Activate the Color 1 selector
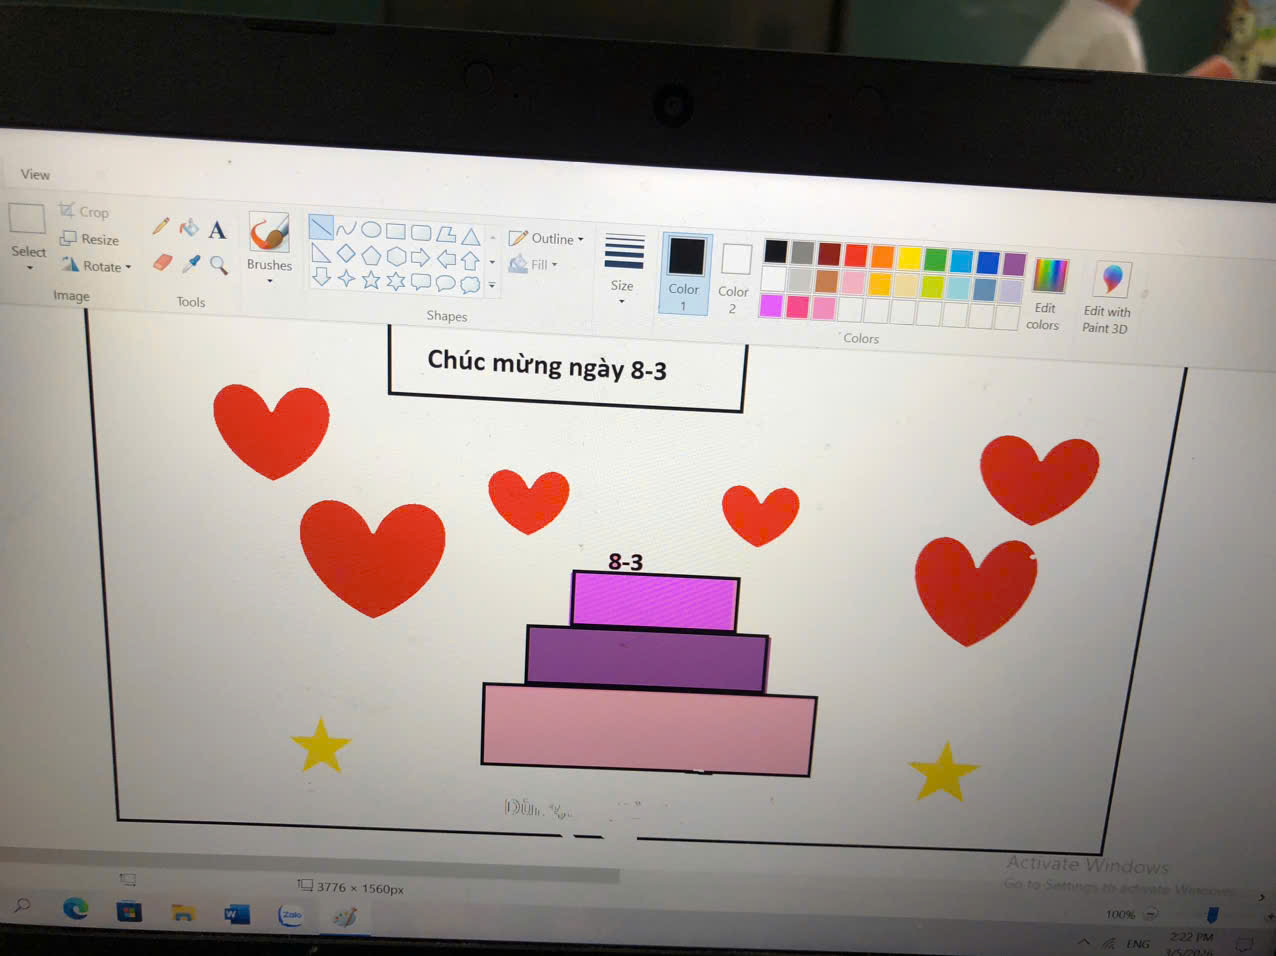 point(685,272)
